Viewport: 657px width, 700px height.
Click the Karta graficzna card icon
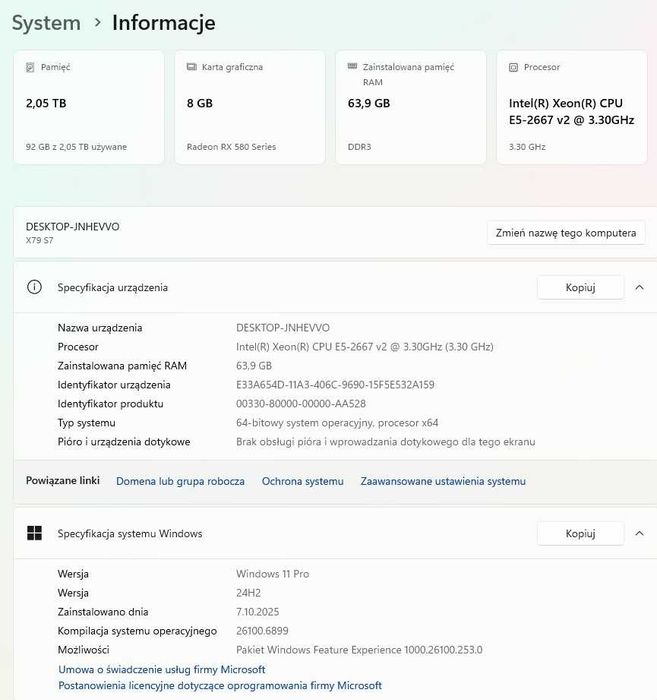pyautogui.click(x=191, y=67)
